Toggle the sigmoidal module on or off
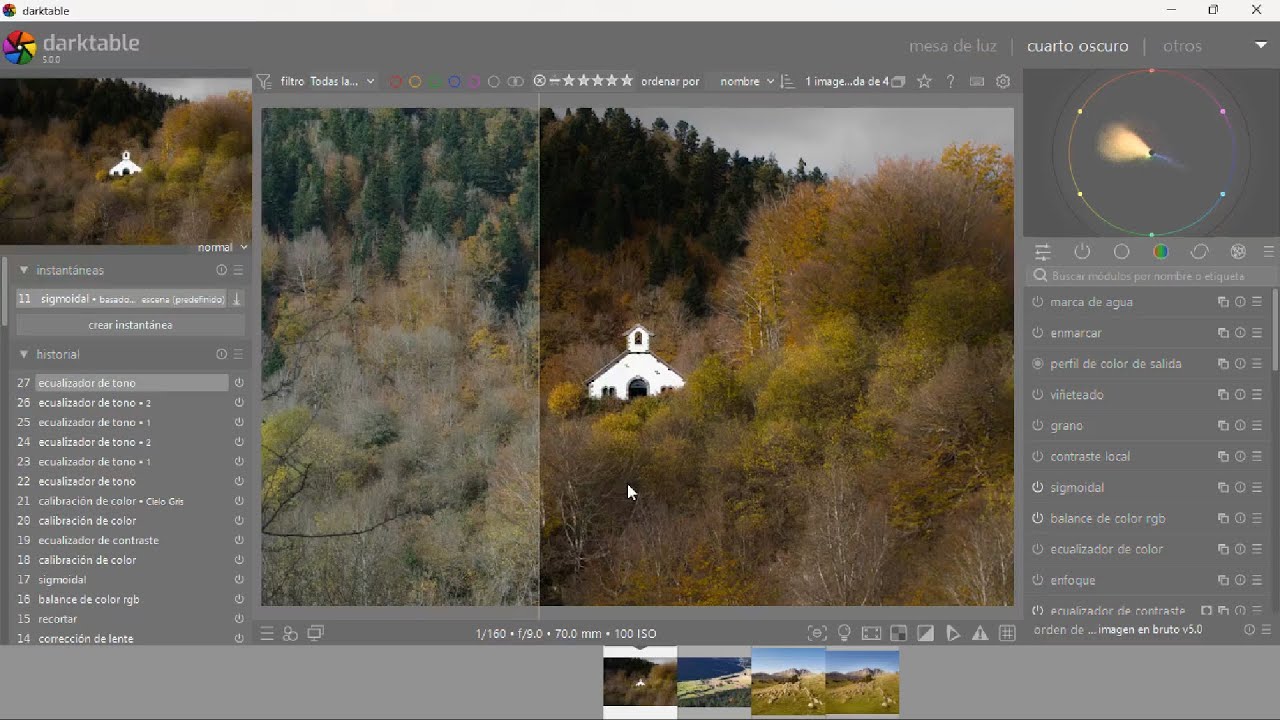Viewport: 1280px width, 720px height. tap(1037, 488)
